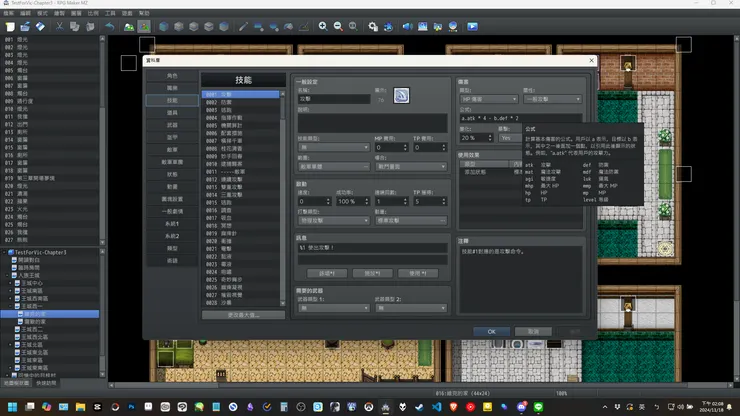740x416 pixels.
Task: Open the 一般攻擊 element dropdown
Action: 552,99
